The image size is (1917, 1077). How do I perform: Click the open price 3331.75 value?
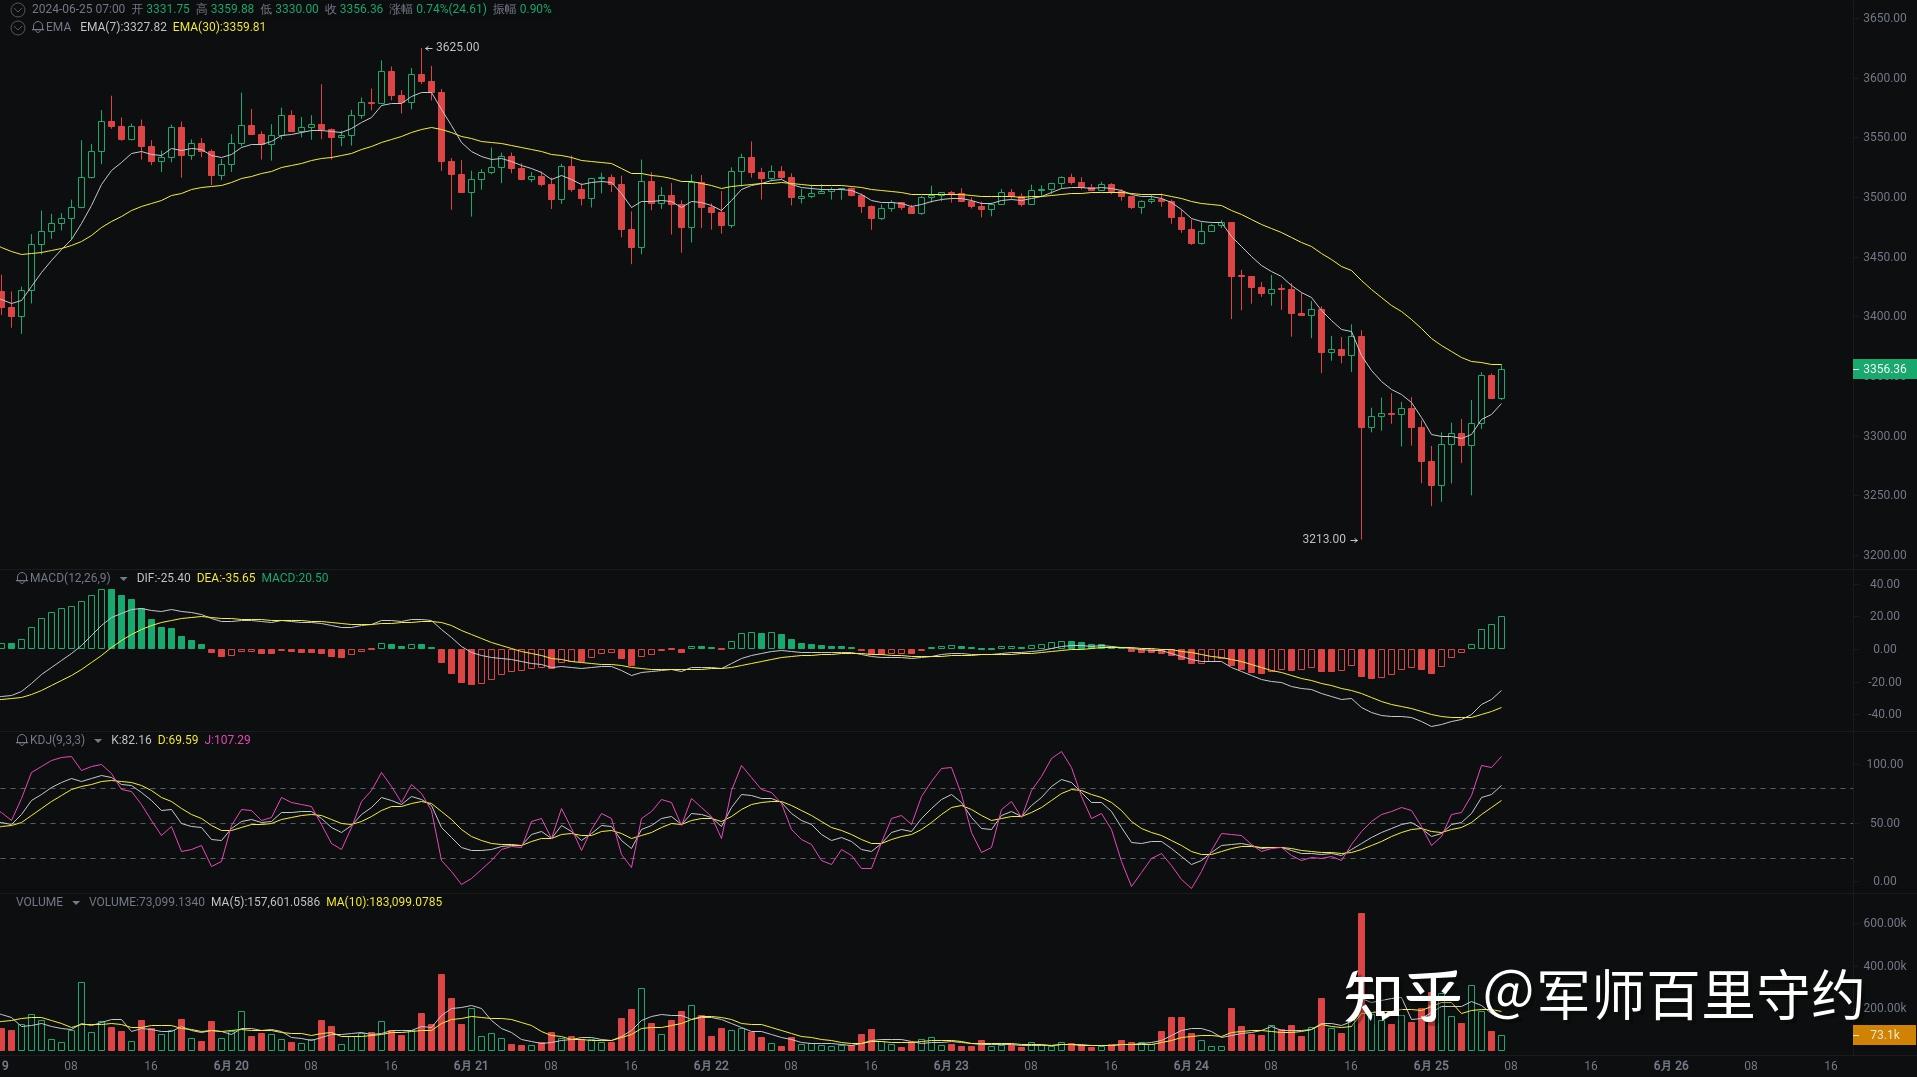tap(168, 9)
